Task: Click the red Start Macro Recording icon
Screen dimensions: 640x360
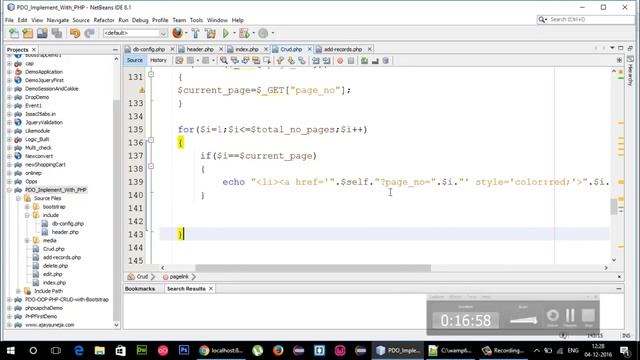Action: 340,60
